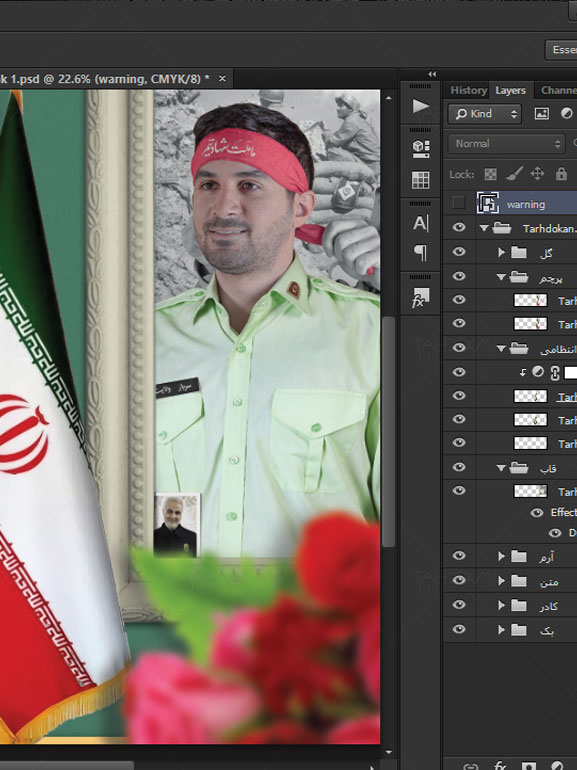
Task: Open the Kind filter dropdown
Action: click(485, 114)
